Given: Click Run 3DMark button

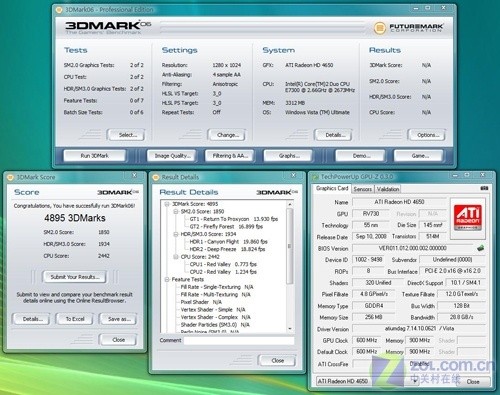Looking at the screenshot, I should [x=95, y=156].
